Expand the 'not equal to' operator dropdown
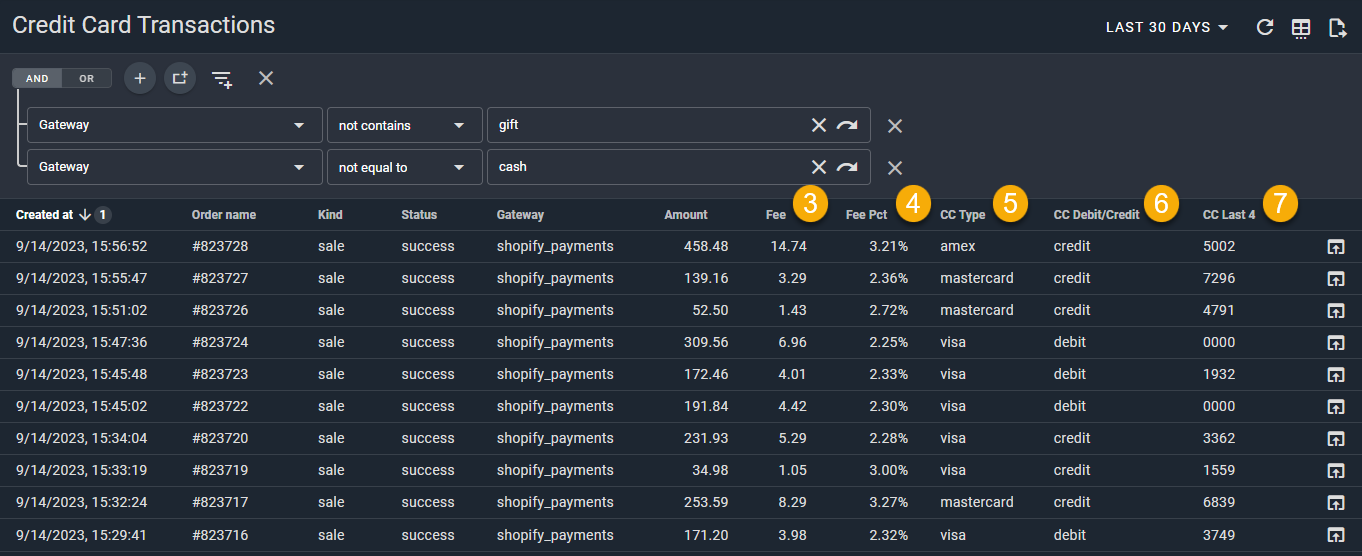This screenshot has height=556, width=1362. (x=403, y=167)
